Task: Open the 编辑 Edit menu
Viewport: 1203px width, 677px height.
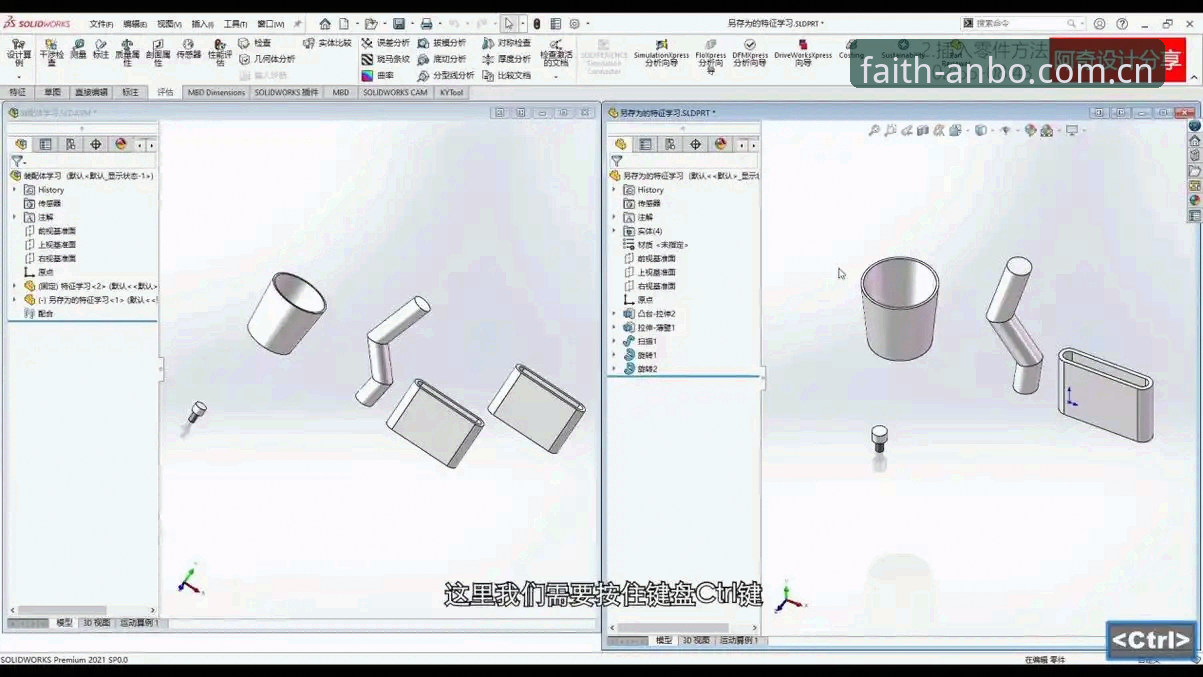Action: click(134, 24)
